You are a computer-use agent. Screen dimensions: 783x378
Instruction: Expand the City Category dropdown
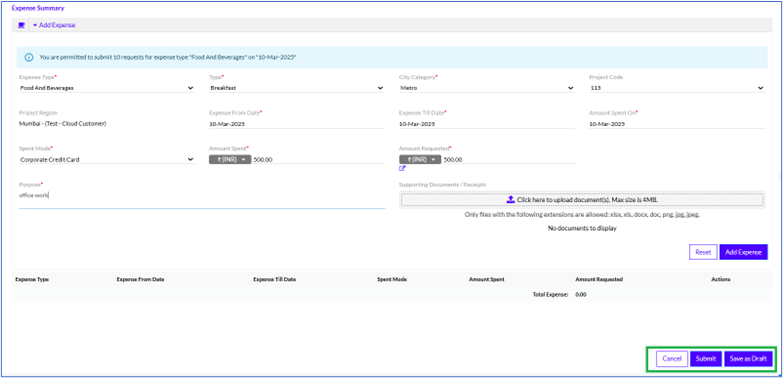coord(487,88)
